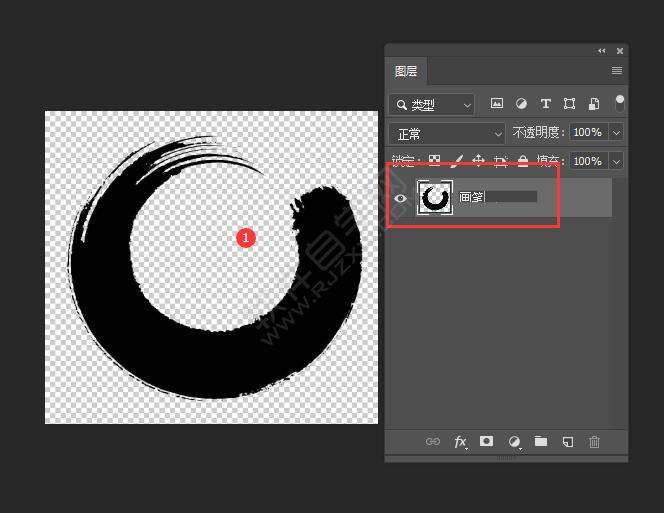This screenshot has height=513, width=664.
Task: Click the opacity 100% value field
Action: [589, 132]
